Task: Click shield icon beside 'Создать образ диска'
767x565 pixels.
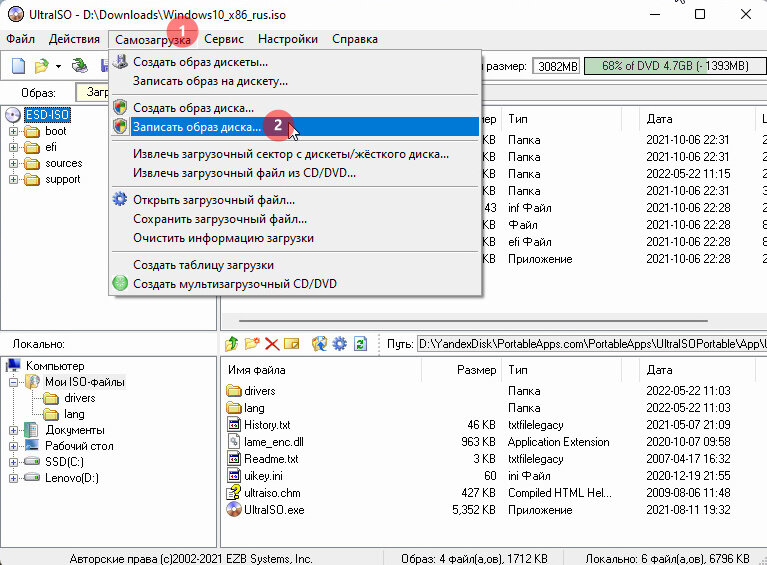Action: point(120,107)
